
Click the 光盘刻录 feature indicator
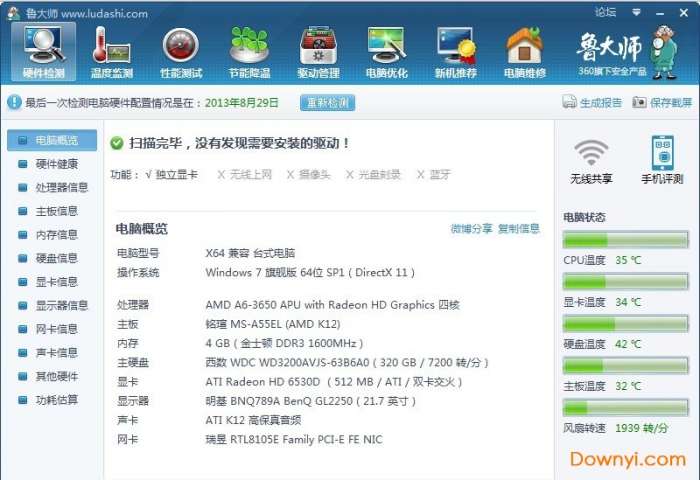click(374, 175)
